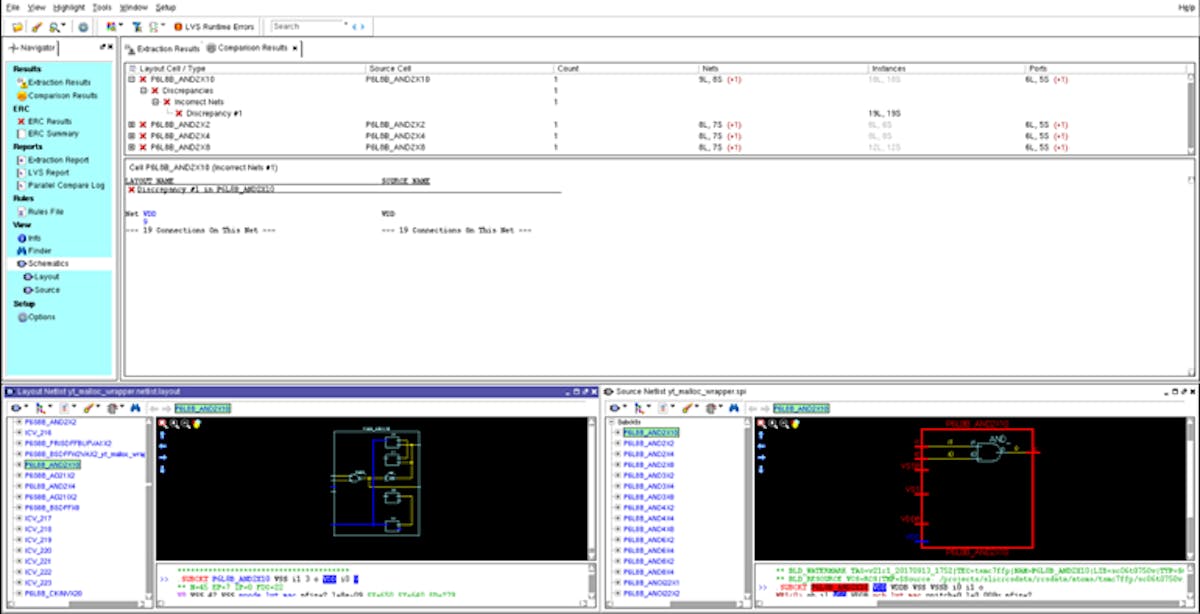Click LVS Runtime Errors toolbar button
This screenshot has height=614, width=1200.
pyautogui.click(x=213, y=27)
